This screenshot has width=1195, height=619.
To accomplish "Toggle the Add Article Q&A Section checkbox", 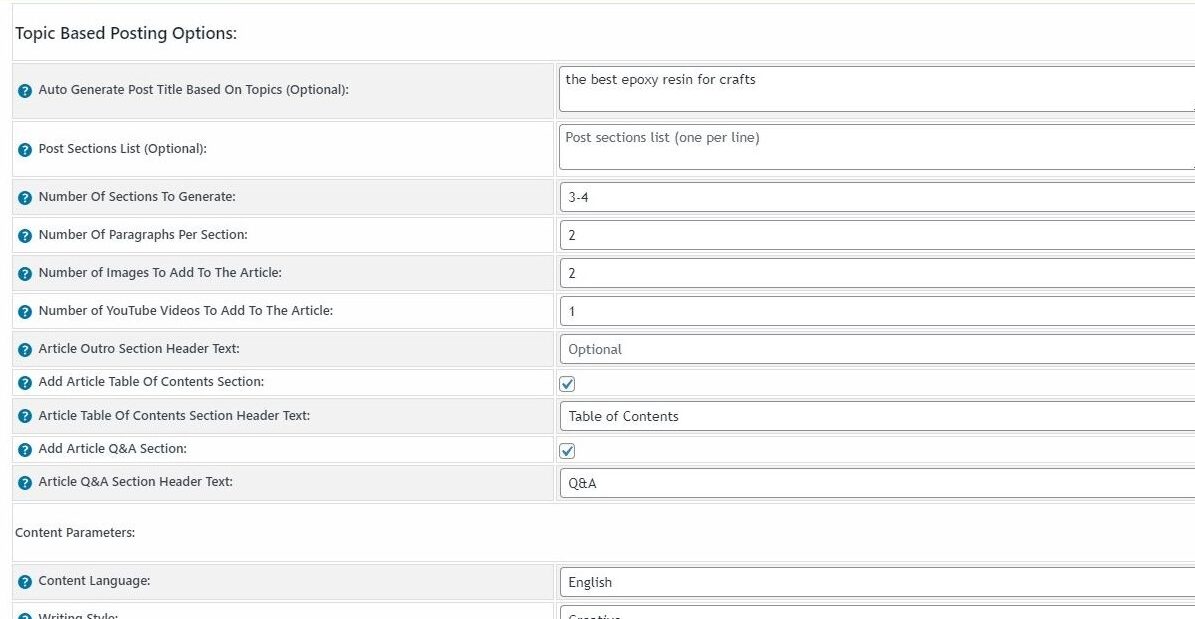I will (x=567, y=451).
